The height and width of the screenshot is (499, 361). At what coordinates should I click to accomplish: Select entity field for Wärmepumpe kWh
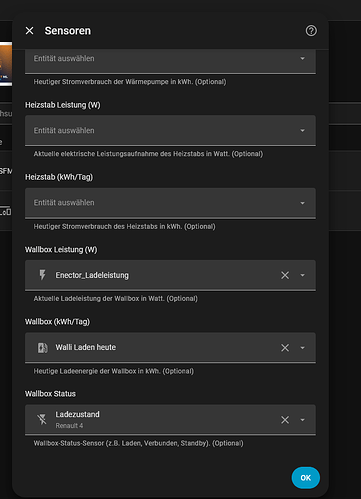[170, 61]
